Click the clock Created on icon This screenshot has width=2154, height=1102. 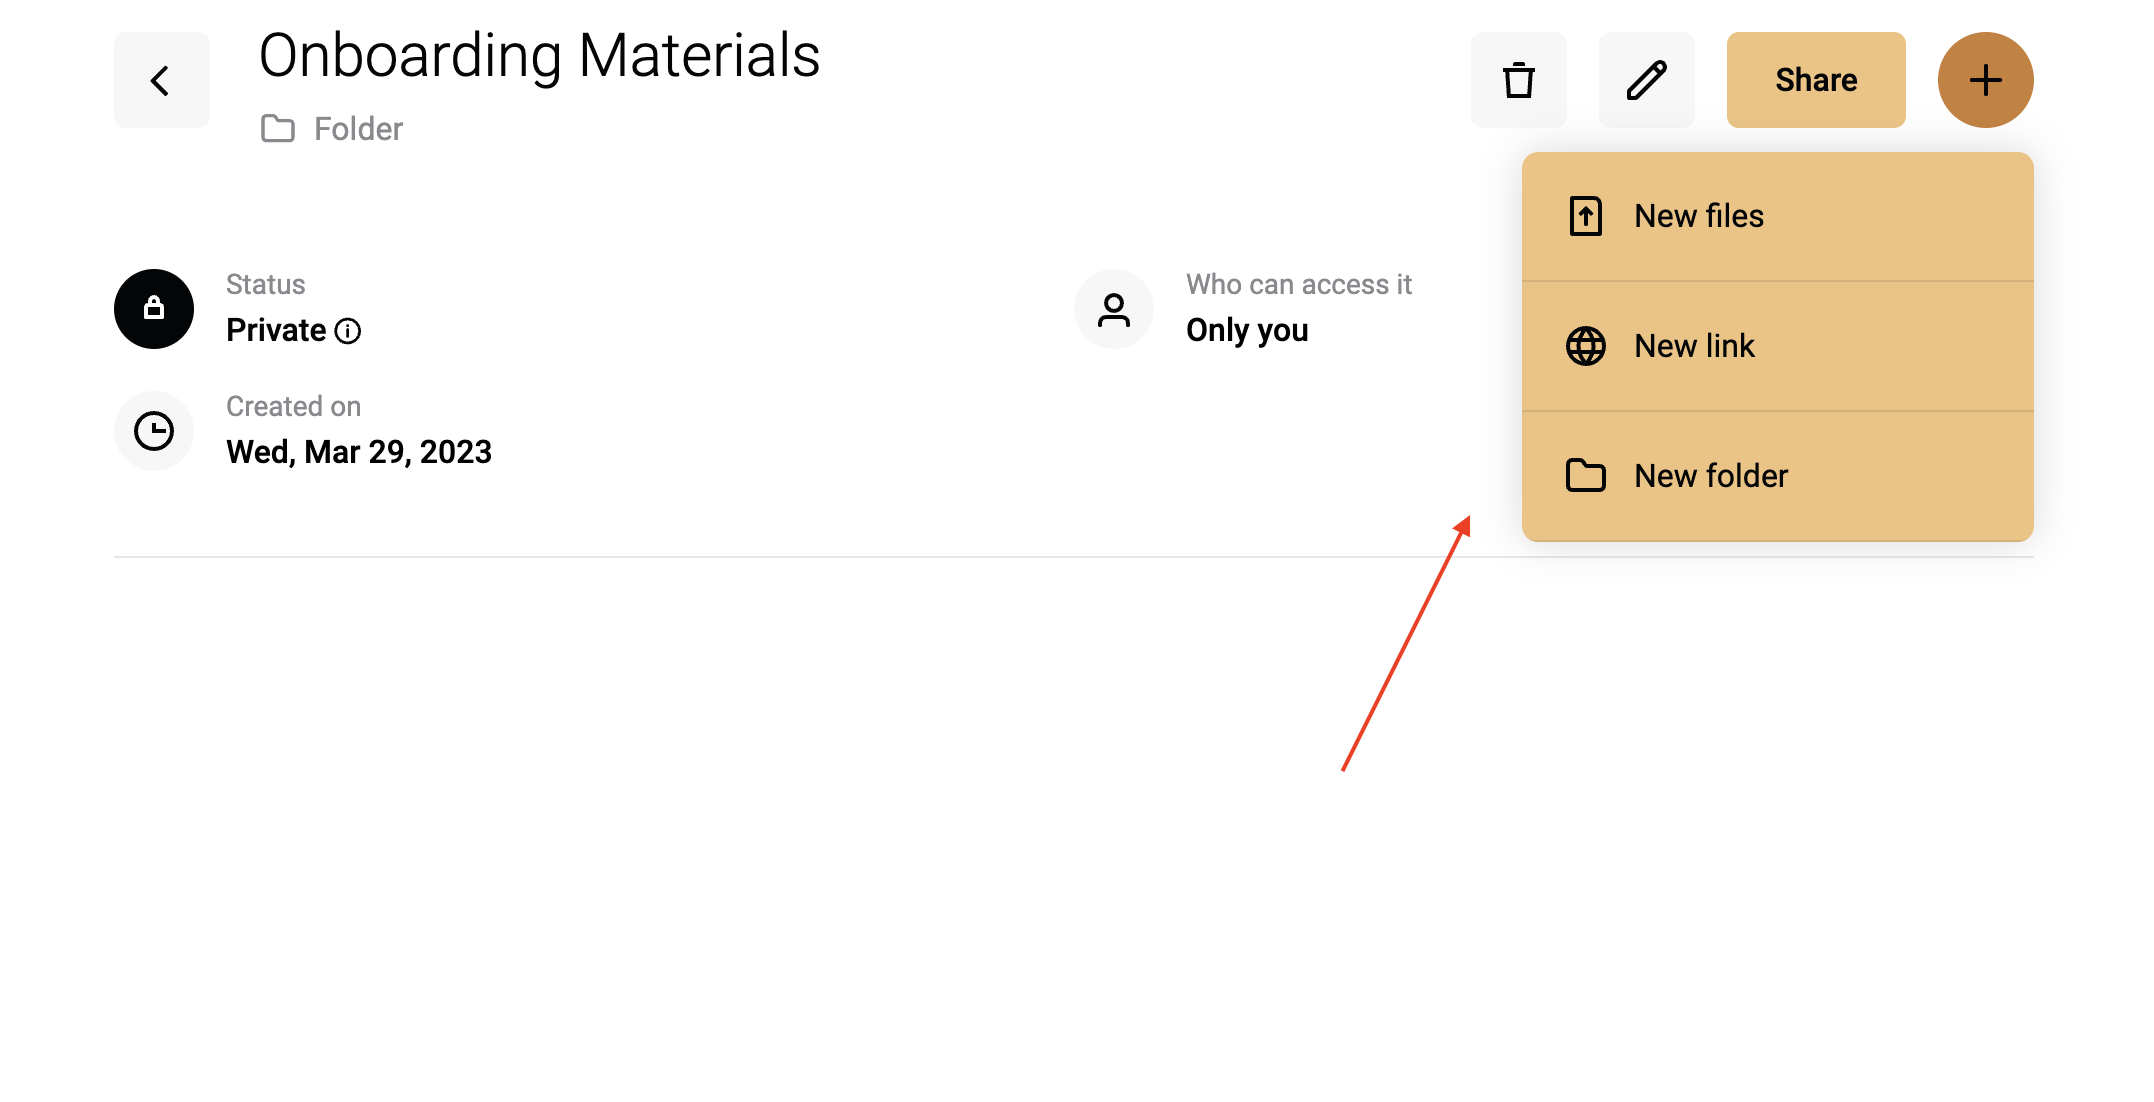(154, 431)
